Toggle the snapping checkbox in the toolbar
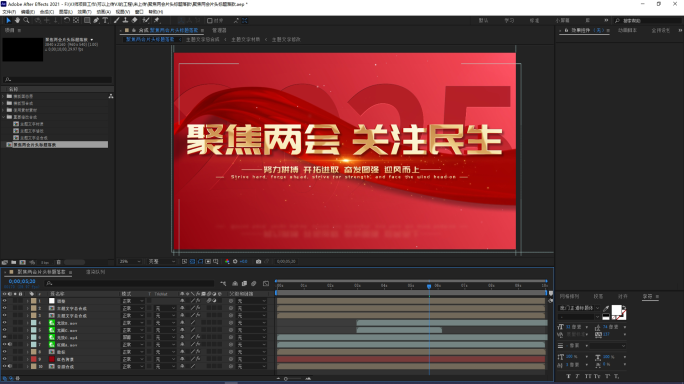The image size is (684, 384). tap(210, 21)
